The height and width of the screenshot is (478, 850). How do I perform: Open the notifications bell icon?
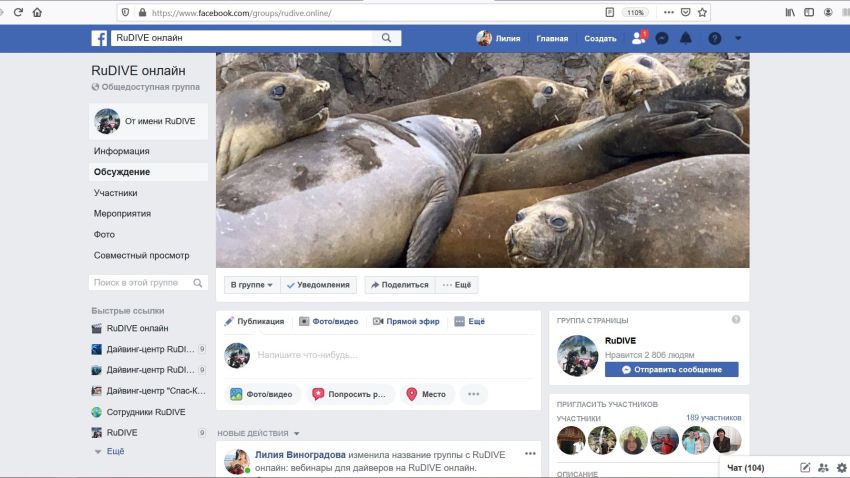coord(686,38)
